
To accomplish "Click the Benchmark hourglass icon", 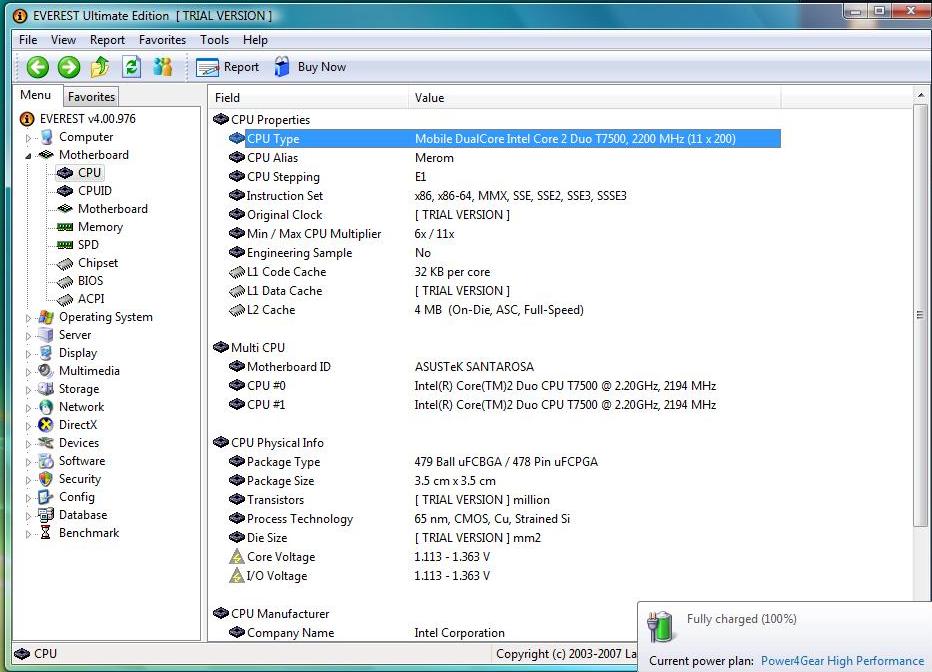I will (45, 533).
